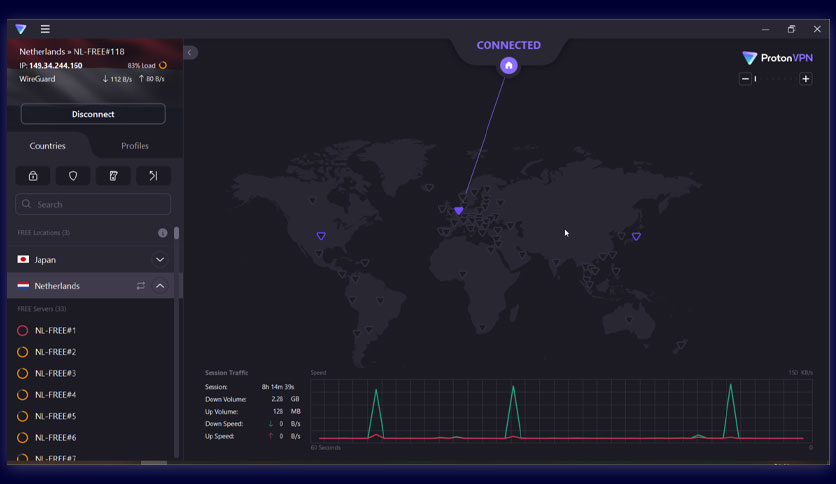Screen dimensions: 836x484
Task: Select the Canada map marker
Action: [312, 200]
